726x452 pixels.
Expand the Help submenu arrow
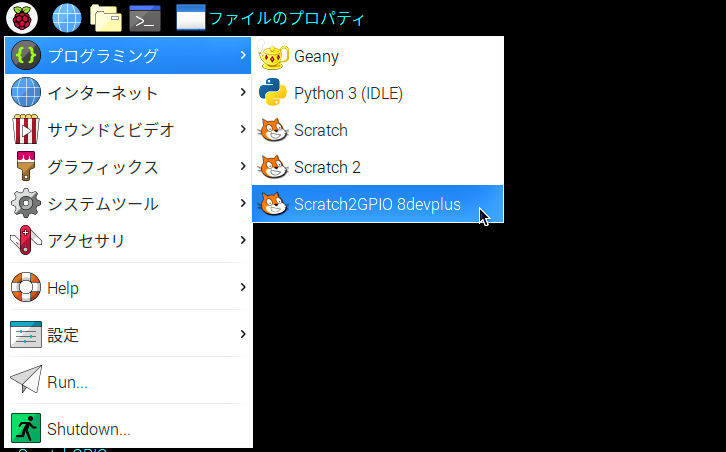[x=243, y=287]
